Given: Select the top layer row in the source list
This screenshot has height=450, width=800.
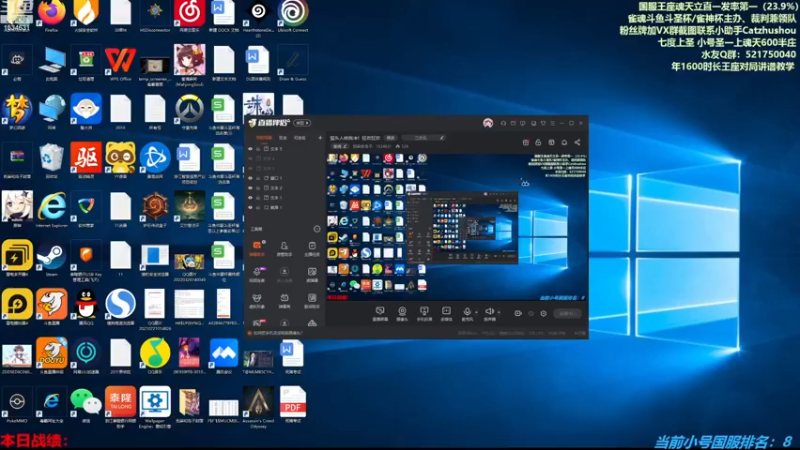Looking at the screenshot, I should [x=285, y=149].
